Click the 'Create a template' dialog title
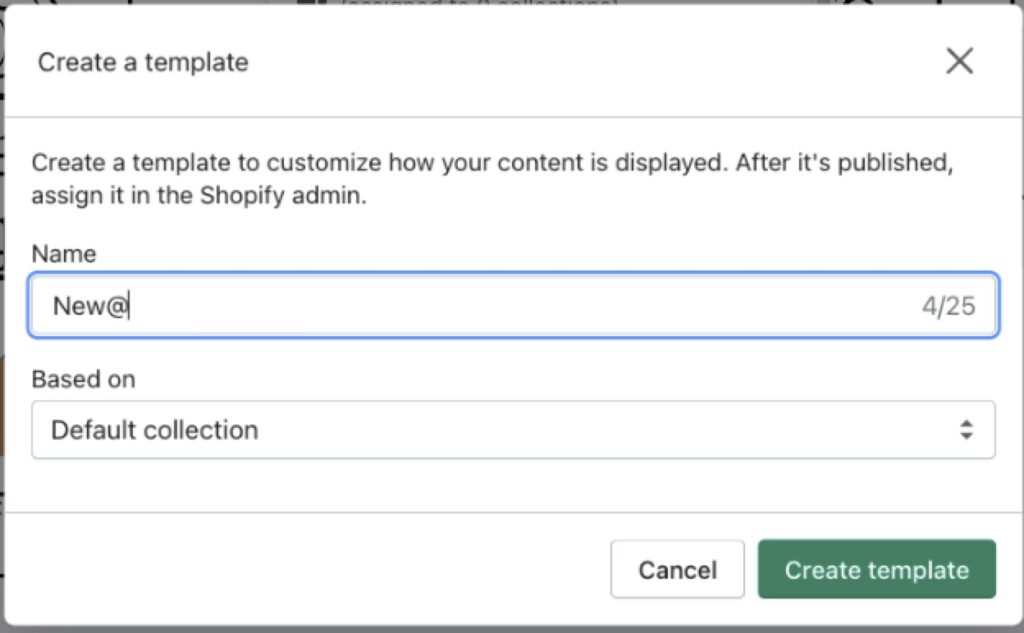Viewport: 1024px width, 633px height. pos(143,62)
